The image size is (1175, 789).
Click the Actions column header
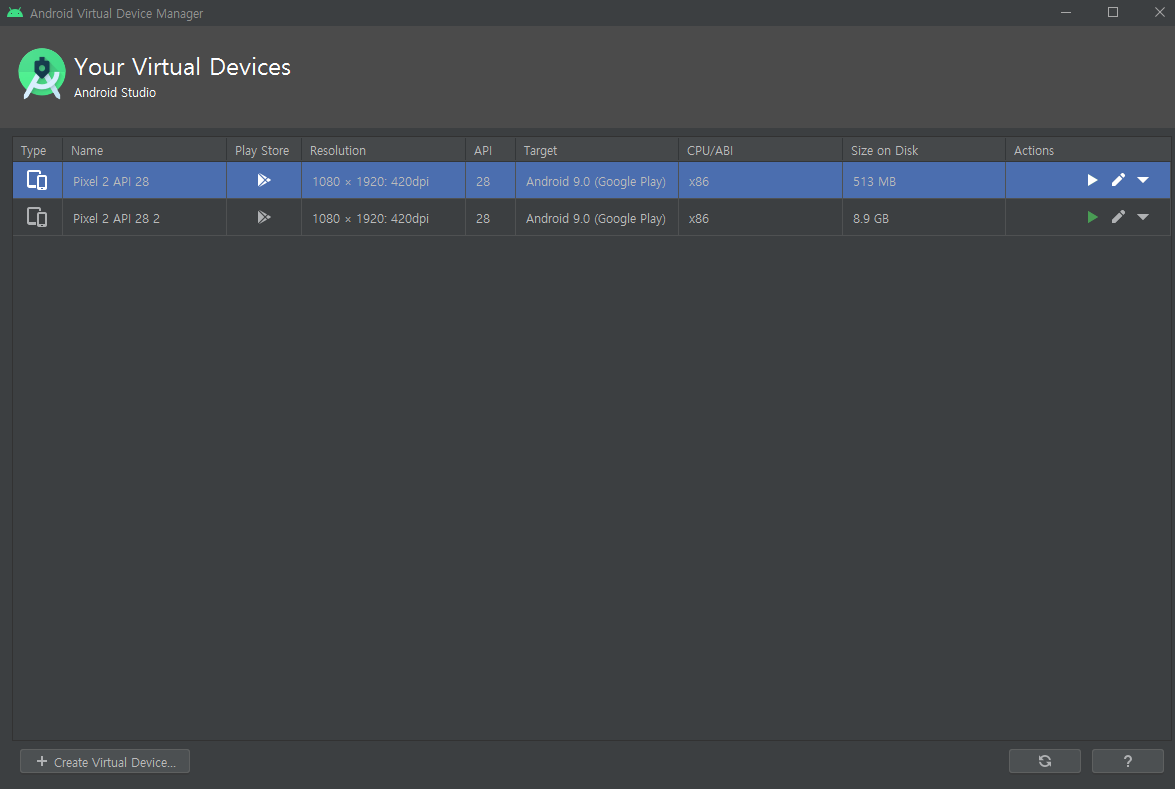[x=1087, y=150]
